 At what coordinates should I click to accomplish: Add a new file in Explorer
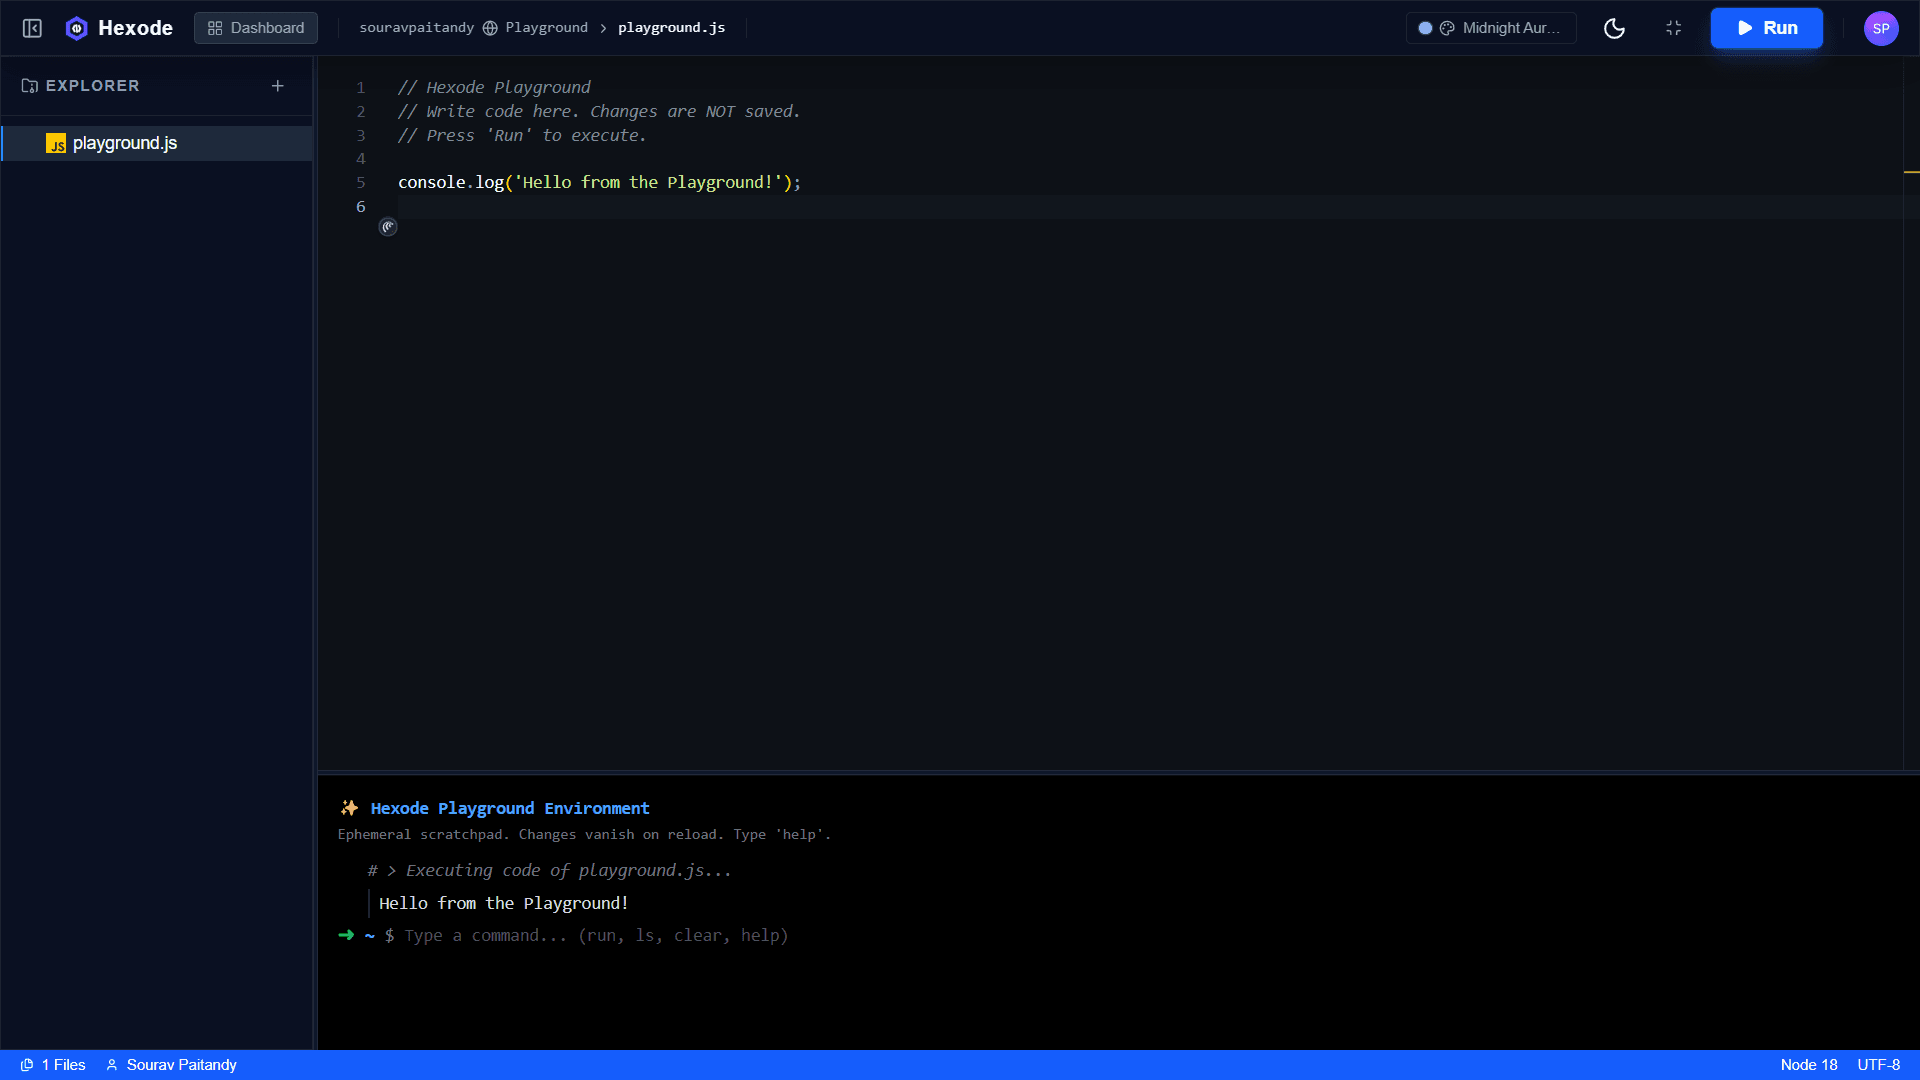pos(278,86)
